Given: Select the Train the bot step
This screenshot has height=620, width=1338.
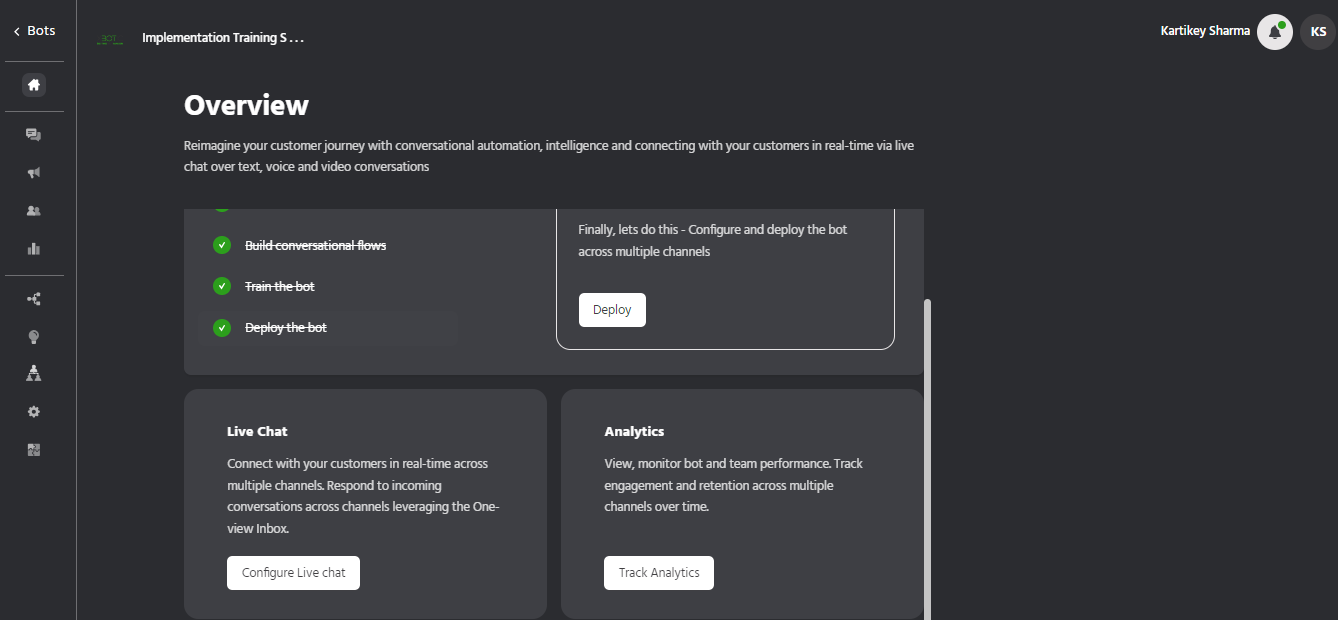Looking at the screenshot, I should [280, 287].
